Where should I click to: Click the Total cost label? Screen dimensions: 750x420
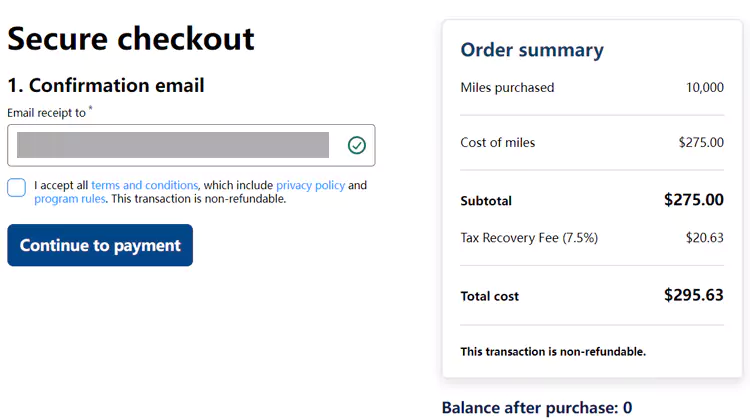(x=490, y=296)
